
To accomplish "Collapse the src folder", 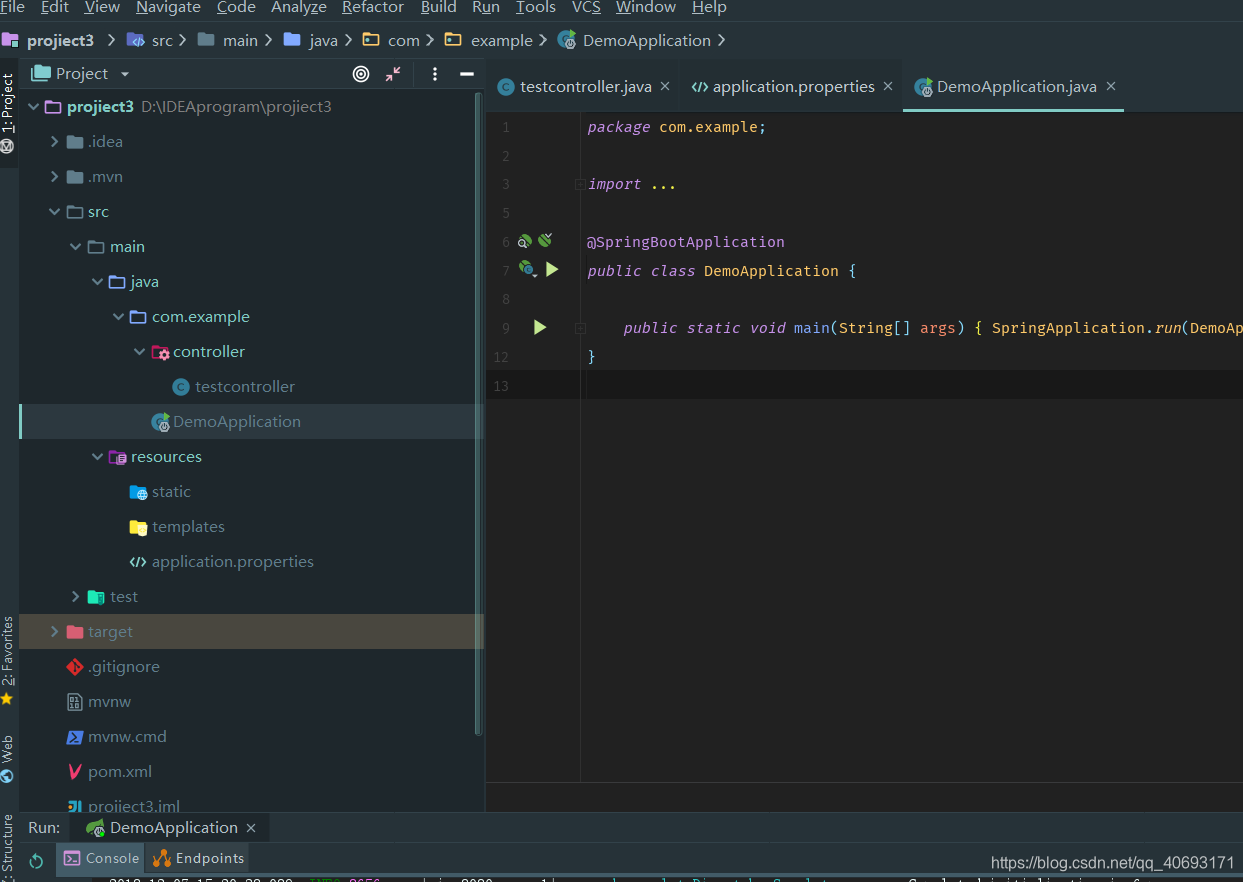I will pos(55,212).
